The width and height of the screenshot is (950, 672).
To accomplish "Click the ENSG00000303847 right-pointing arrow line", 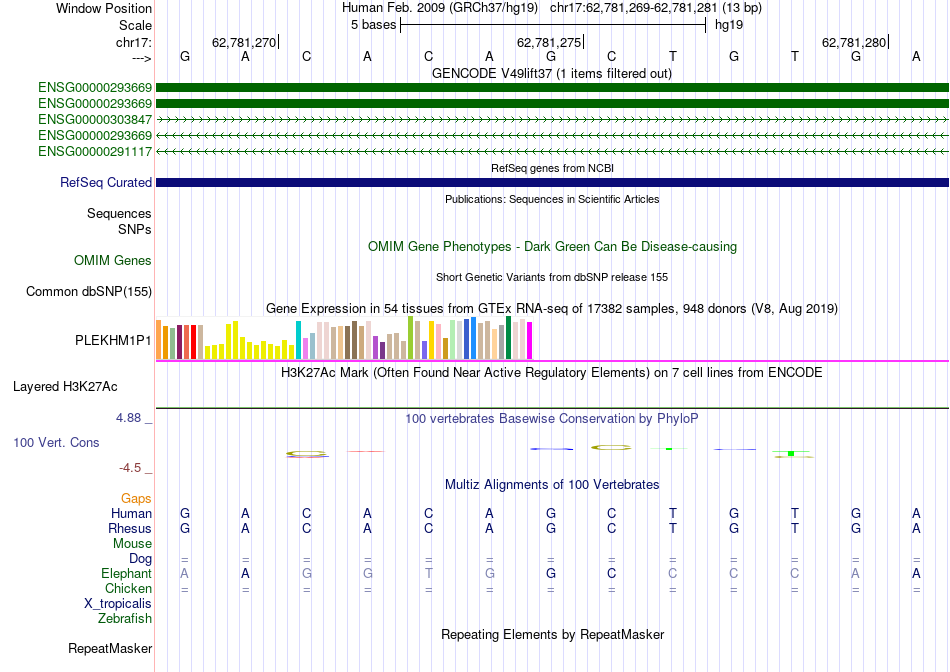I will 552,119.
